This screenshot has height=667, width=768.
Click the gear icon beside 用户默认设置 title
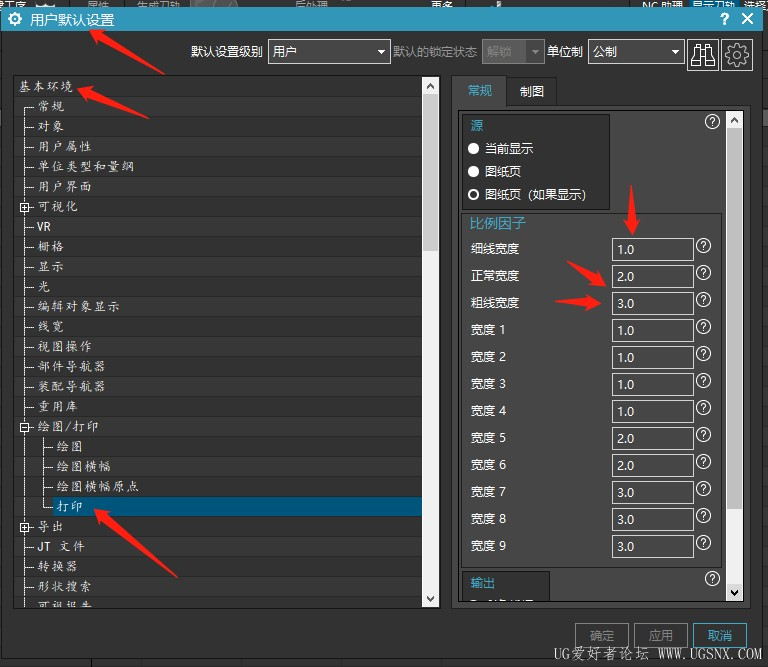click(15, 20)
